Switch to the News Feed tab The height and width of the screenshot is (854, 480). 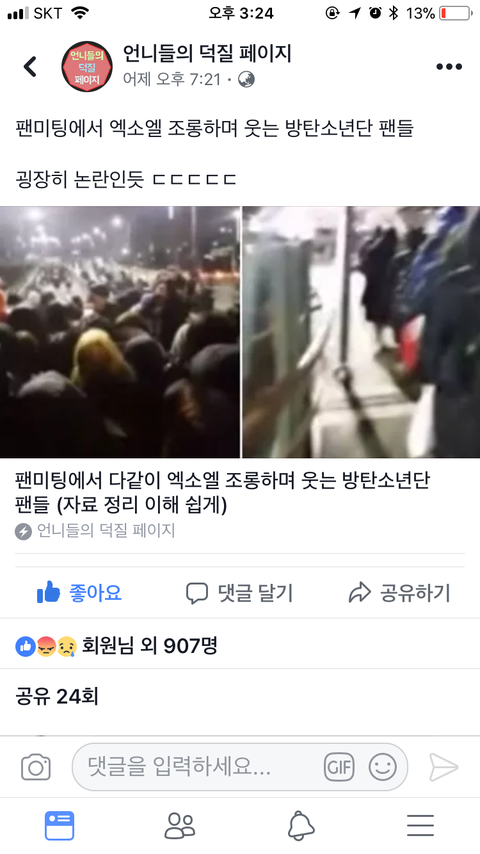click(59, 826)
